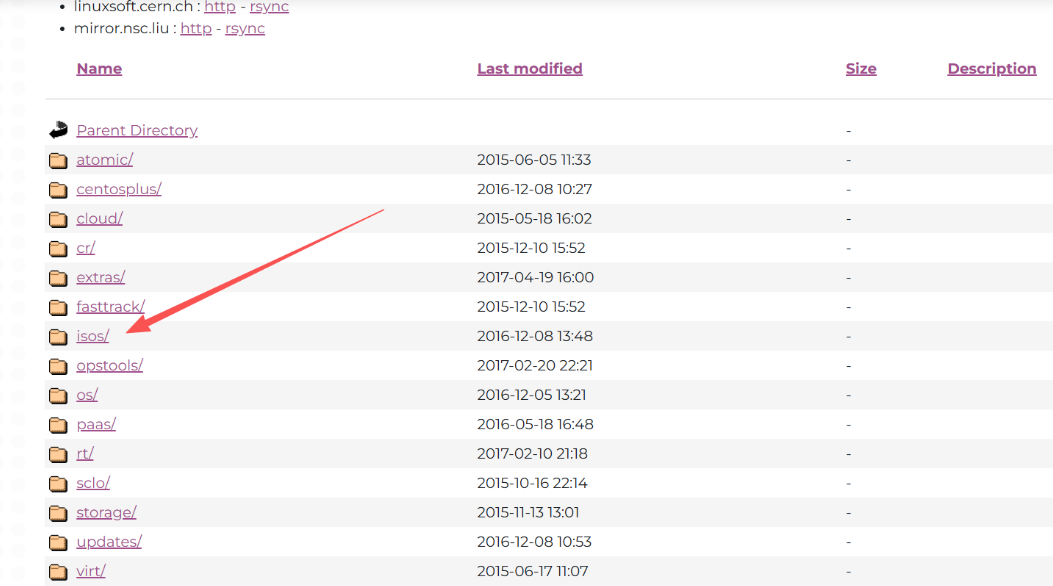Click the folder icon next to os/
This screenshot has height=586, width=1053.
pyautogui.click(x=58, y=396)
